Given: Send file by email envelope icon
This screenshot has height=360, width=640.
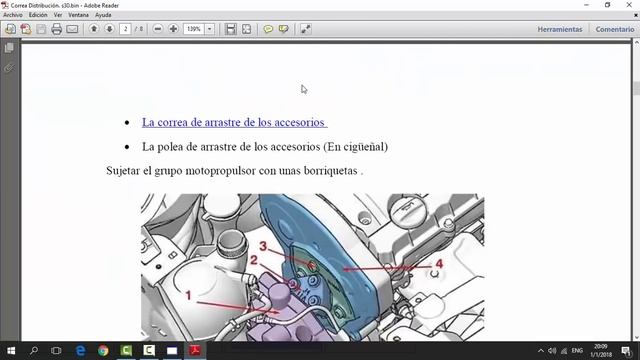Looking at the screenshot, I should click(x=72, y=29).
